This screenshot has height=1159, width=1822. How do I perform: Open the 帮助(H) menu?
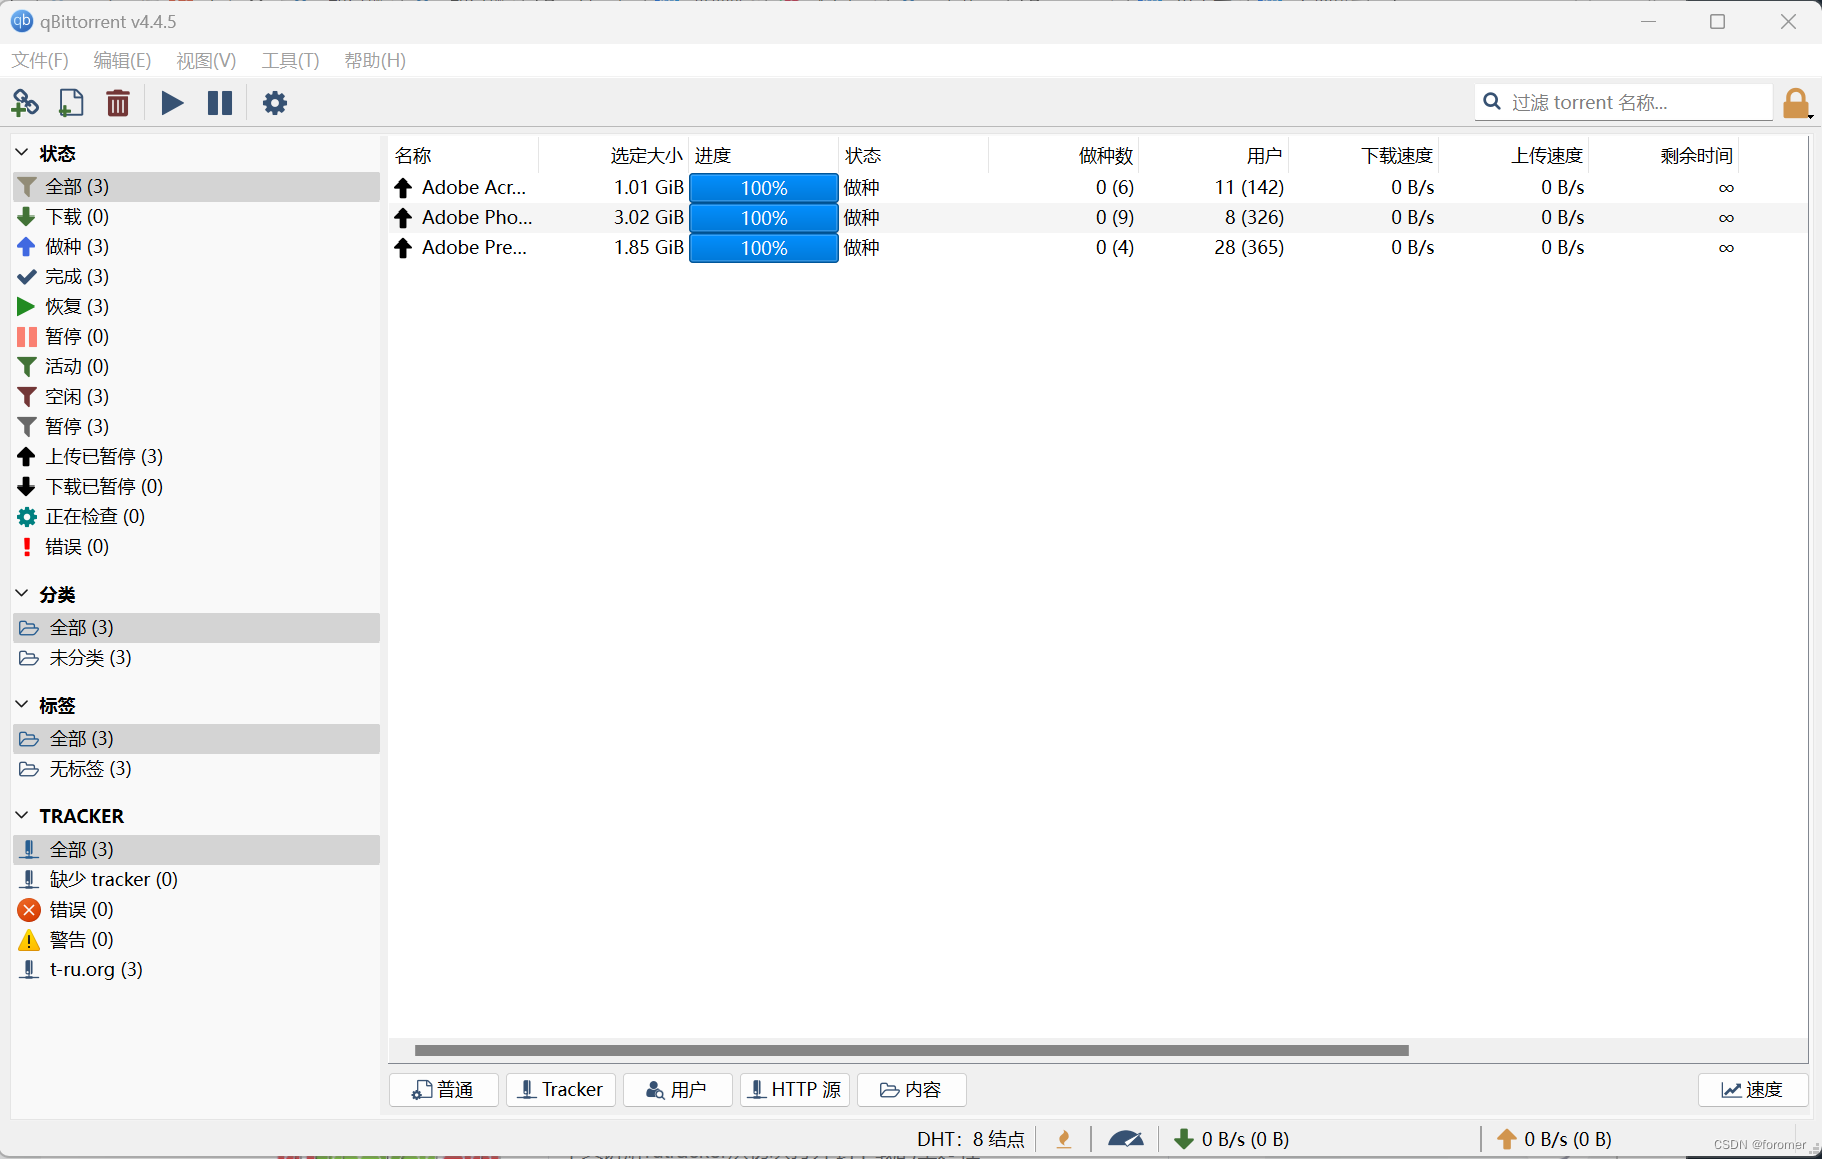[375, 61]
